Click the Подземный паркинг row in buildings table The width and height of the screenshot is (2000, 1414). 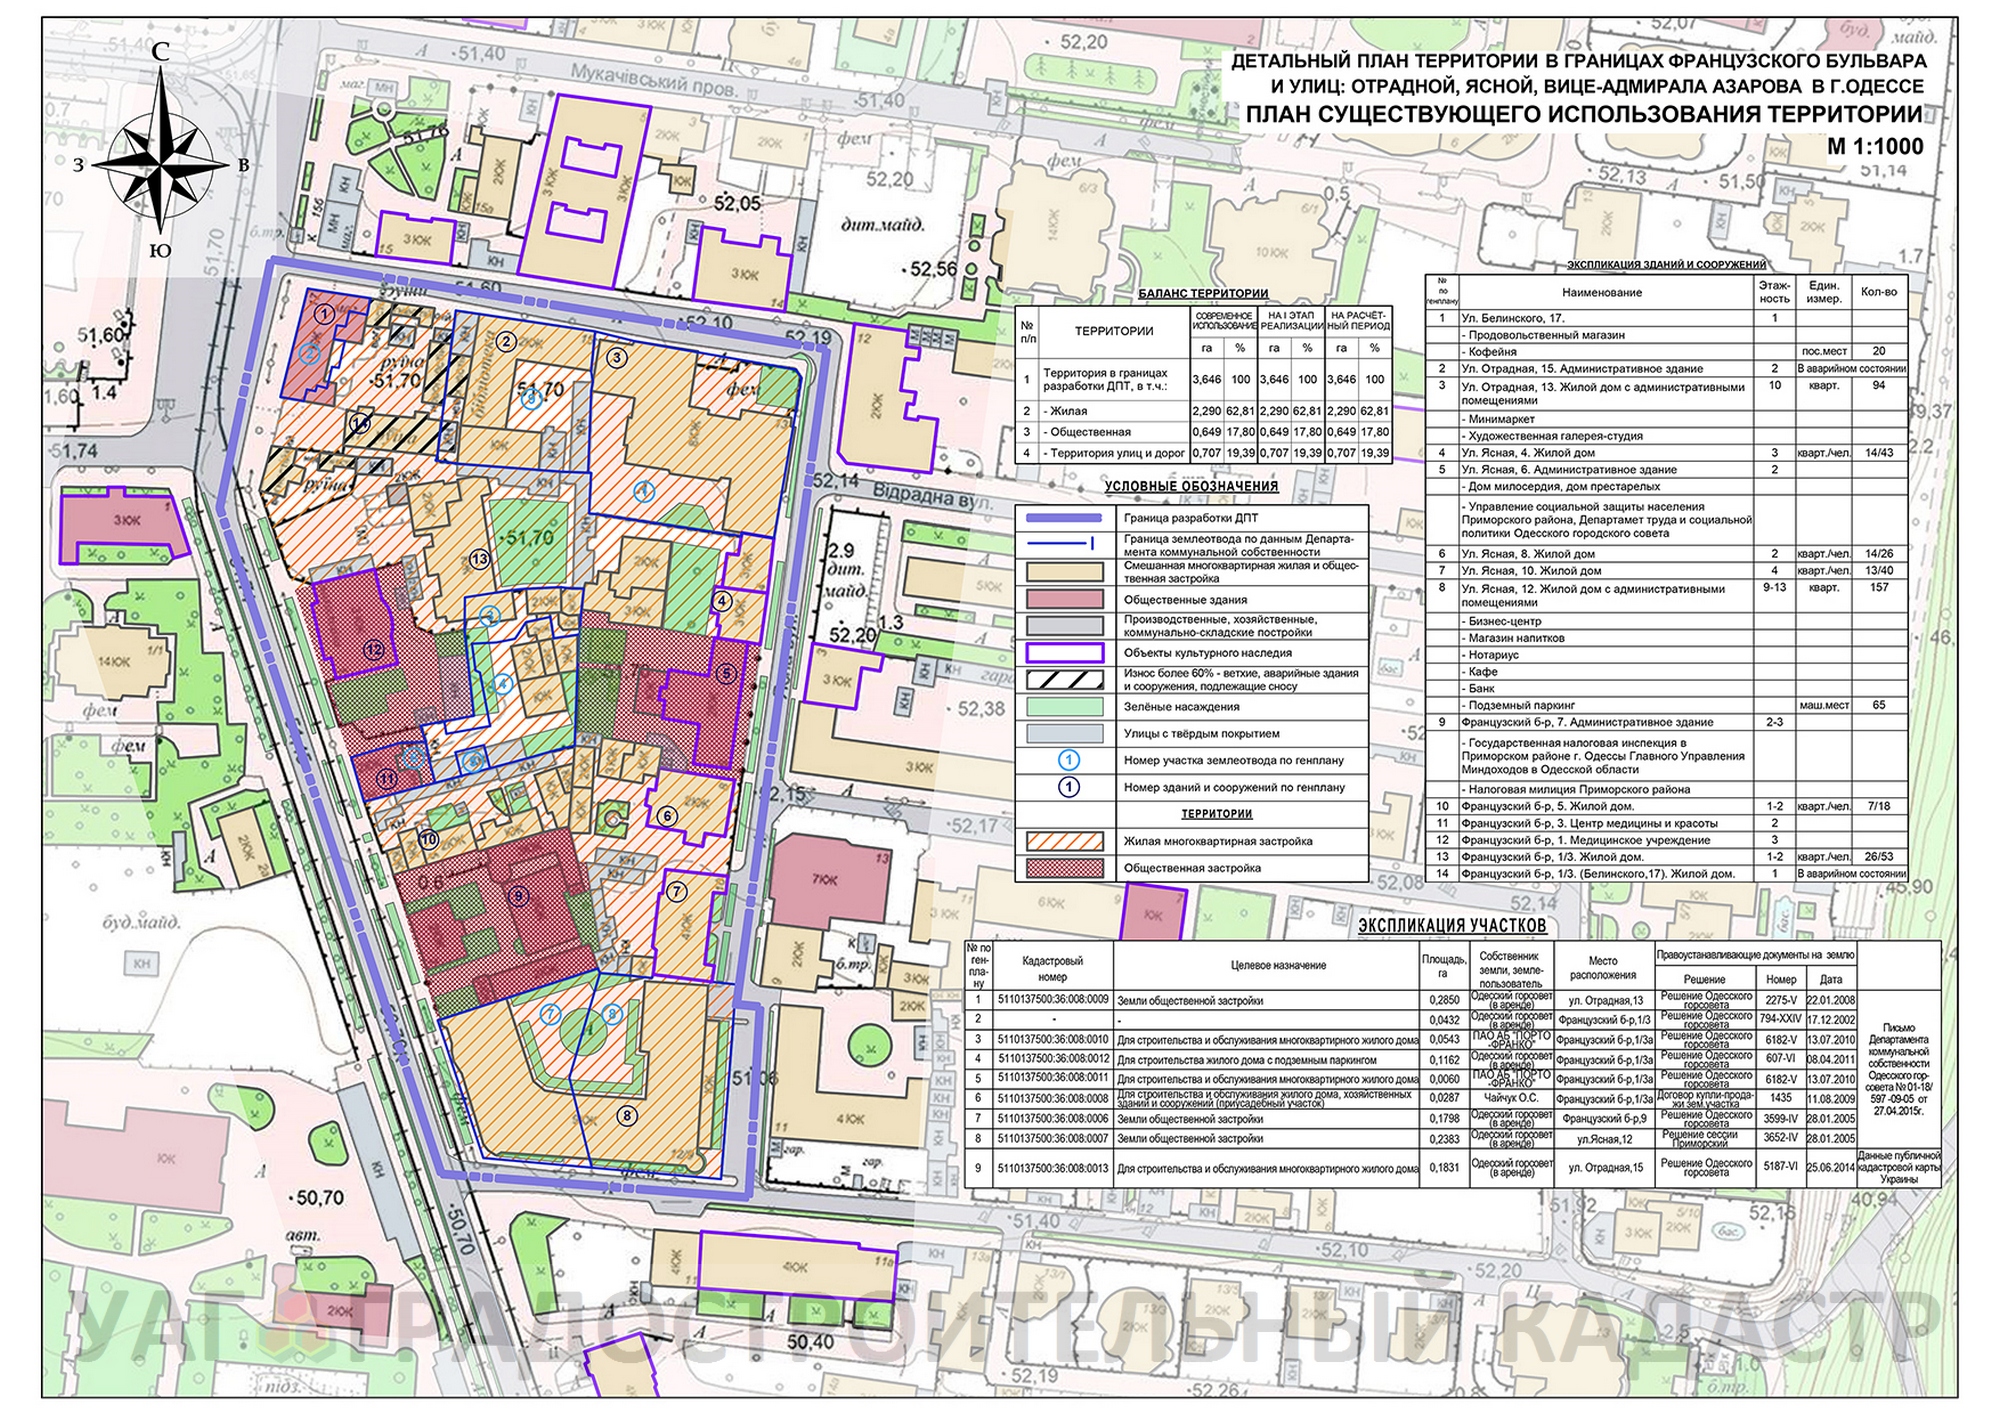pyautogui.click(x=1521, y=705)
